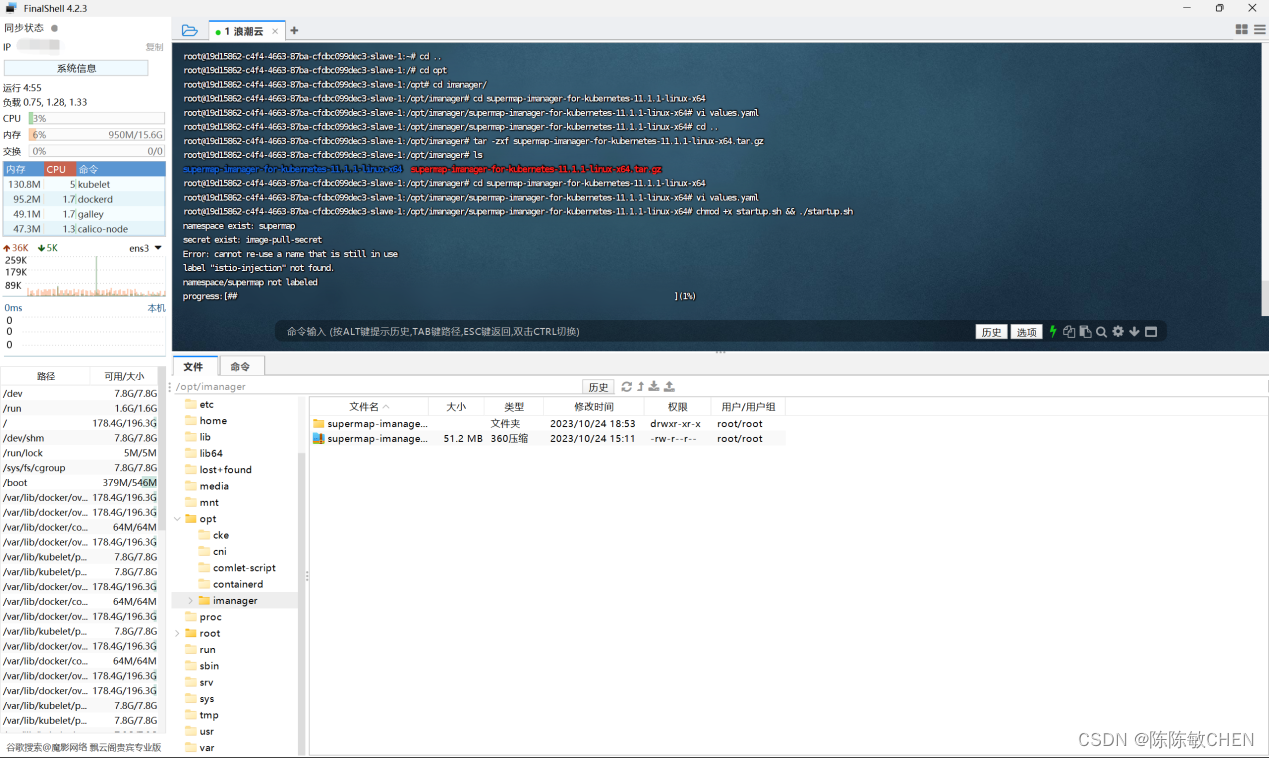Add a new session tab with plus

[x=294, y=31]
